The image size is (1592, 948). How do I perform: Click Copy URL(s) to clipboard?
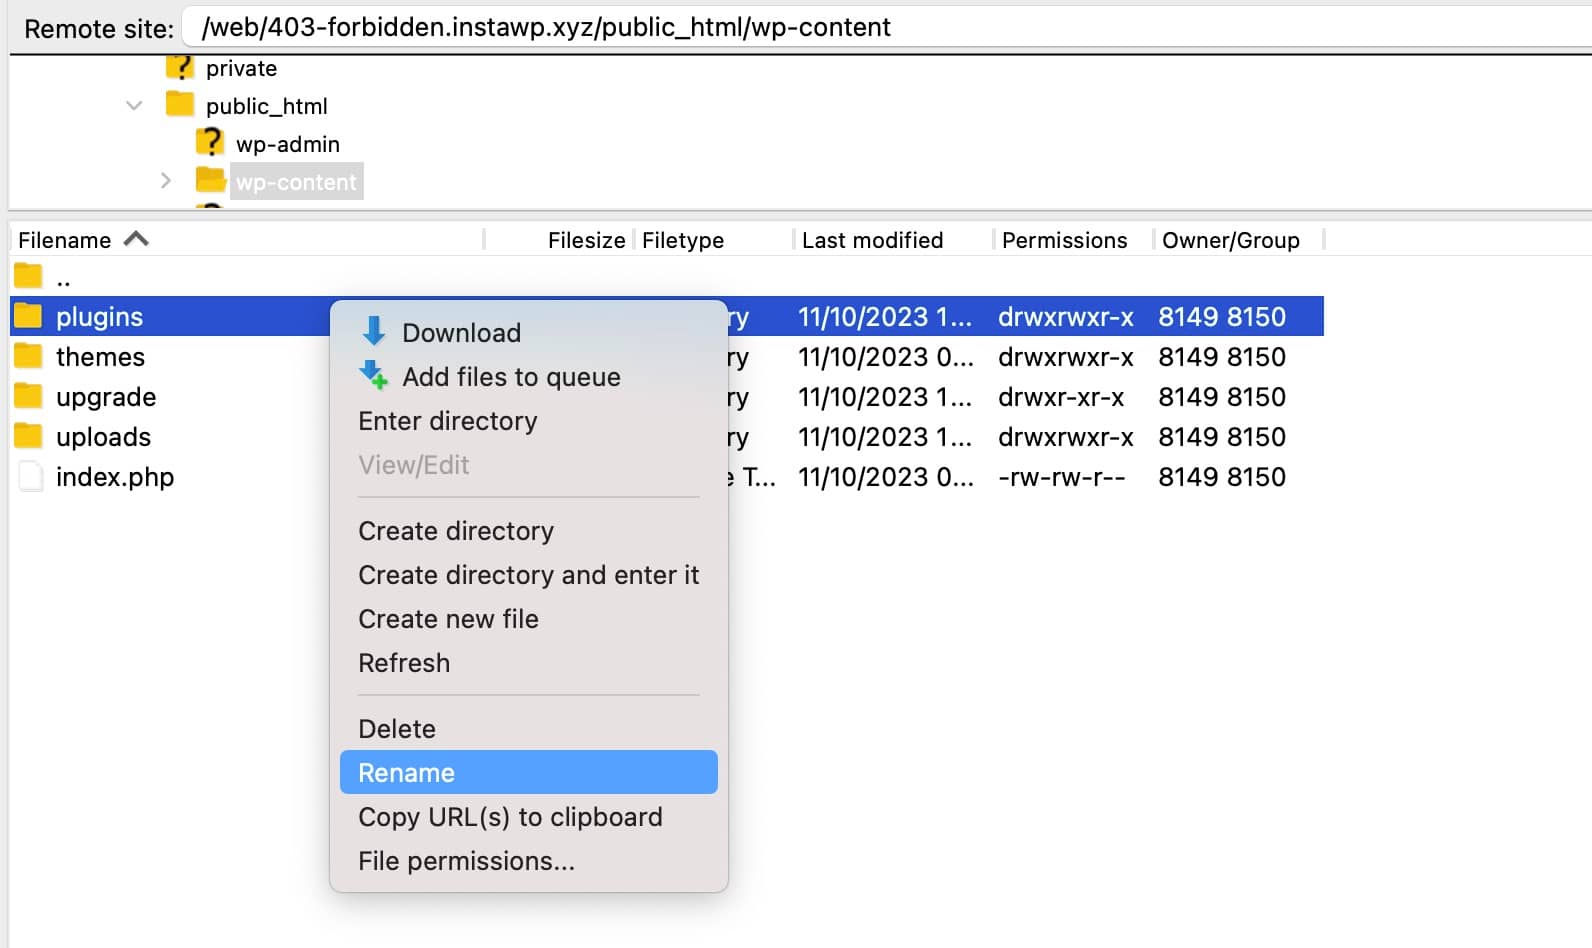pyautogui.click(x=510, y=817)
